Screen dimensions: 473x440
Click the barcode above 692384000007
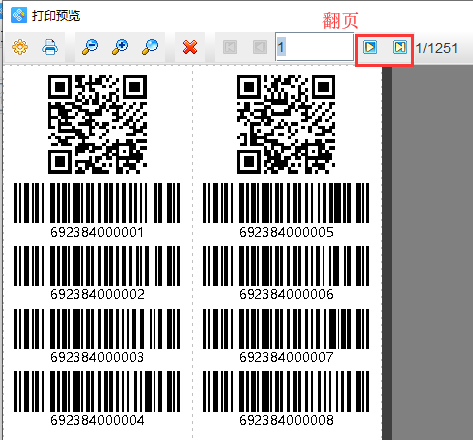coord(286,329)
